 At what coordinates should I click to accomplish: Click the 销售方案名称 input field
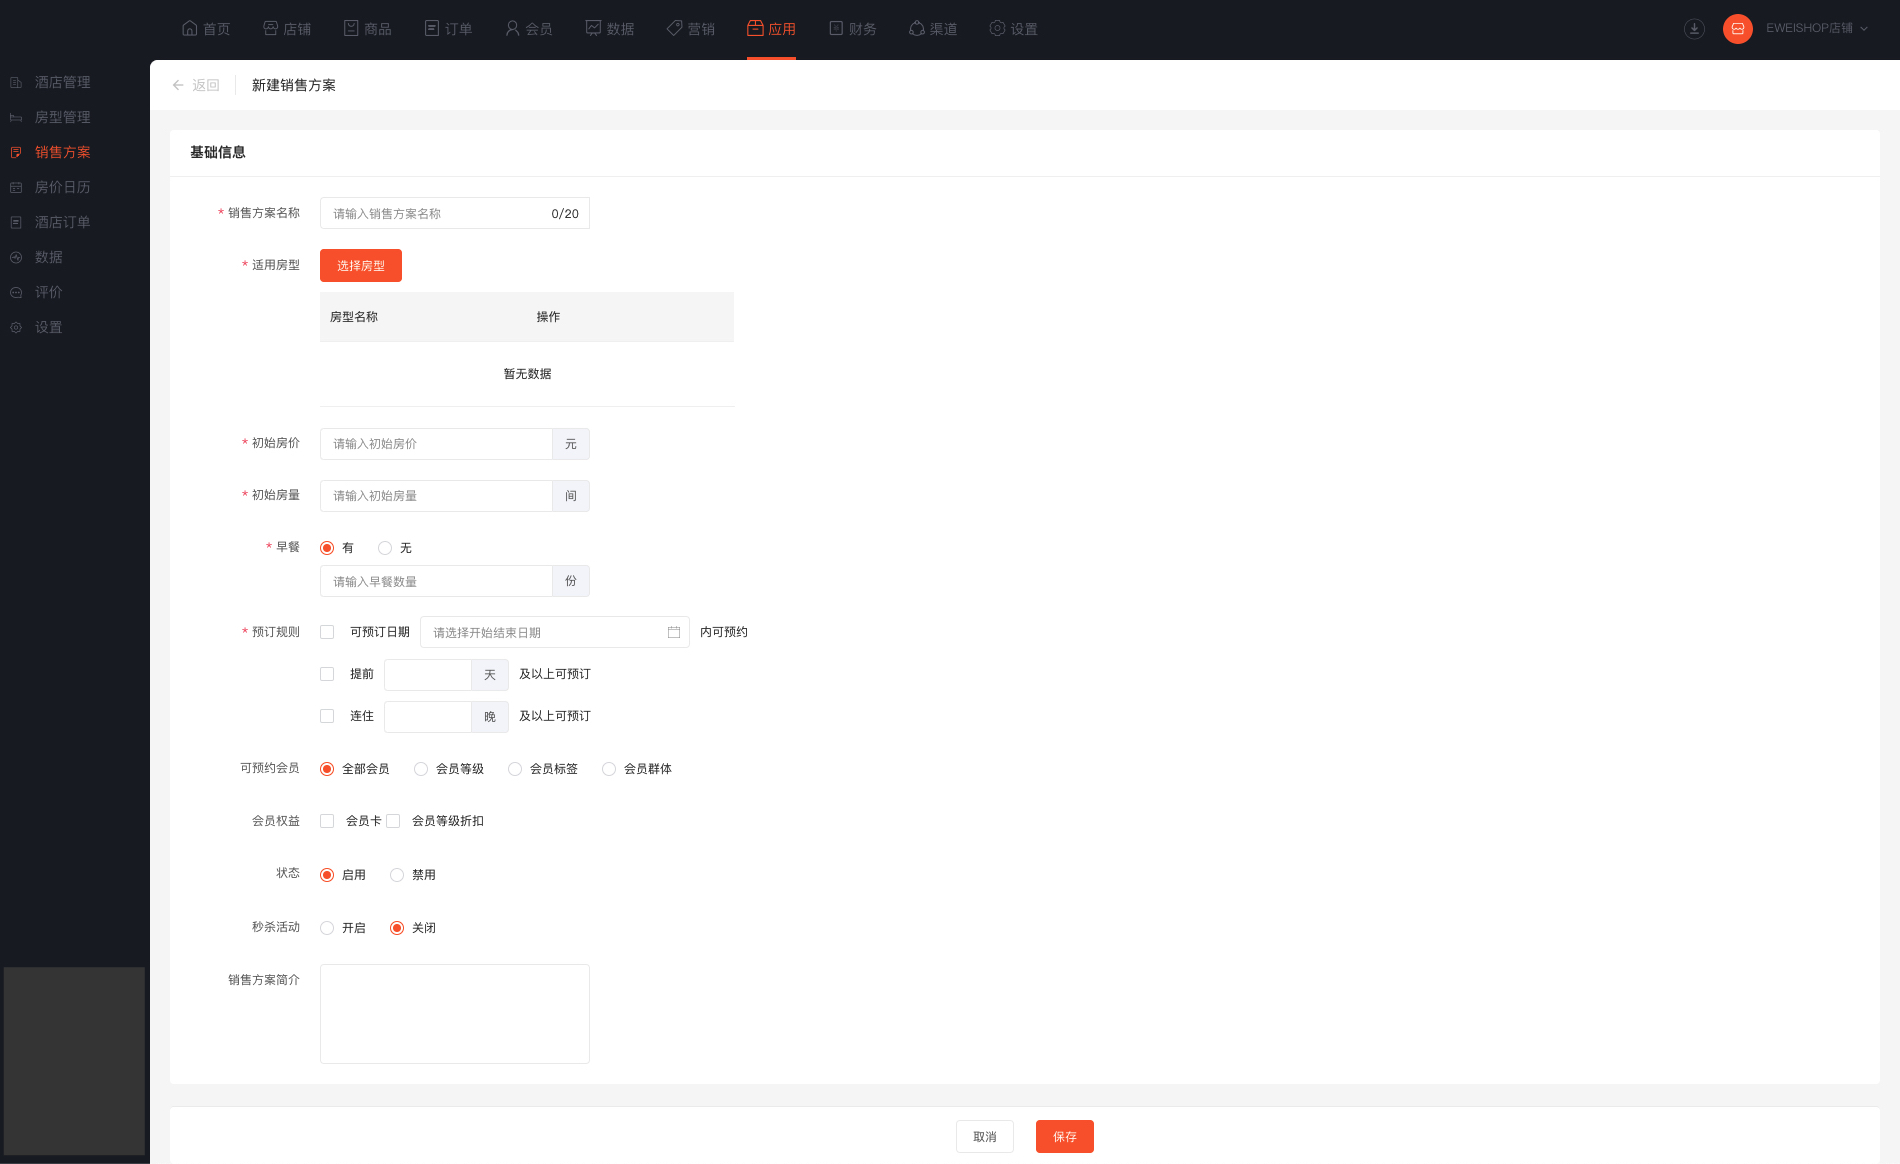(x=455, y=213)
